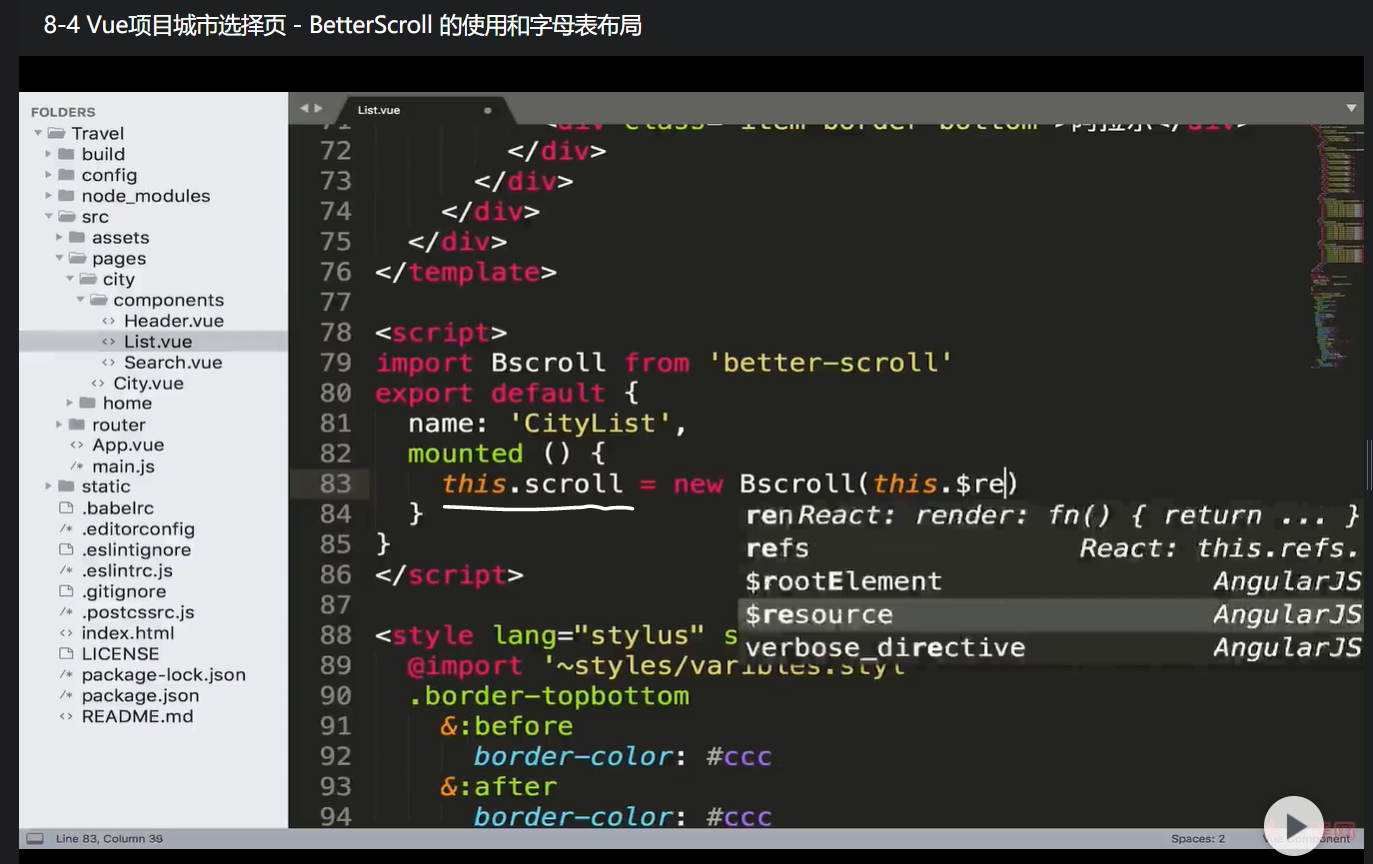The image size is (1373, 864).
Task: Click the README.md file type icon
Action: (66, 717)
